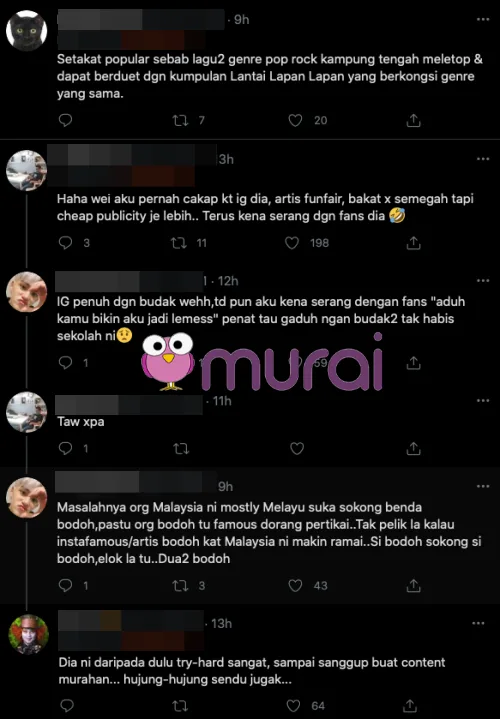The height and width of the screenshot is (719, 500).
Task: Reply to the Lantai Lapan Lapan tweet
Action: click(66, 120)
